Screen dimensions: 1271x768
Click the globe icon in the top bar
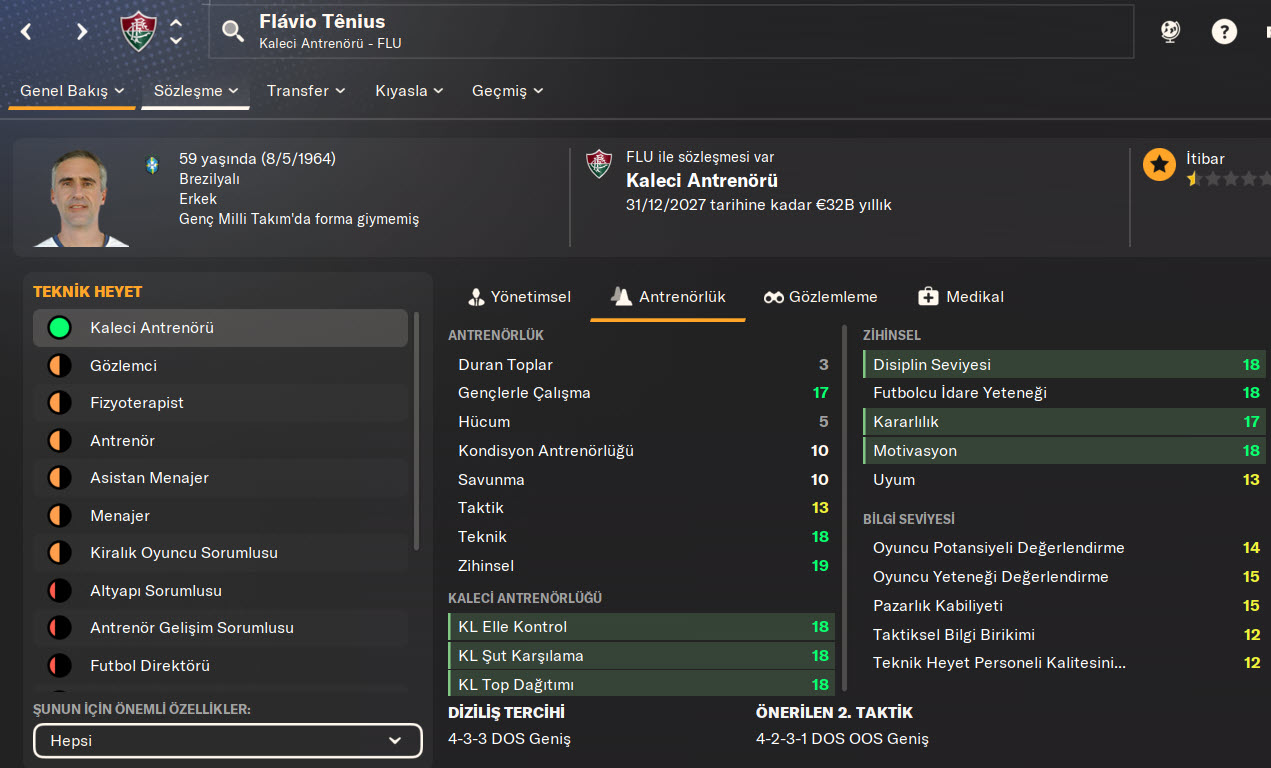pyautogui.click(x=1170, y=31)
